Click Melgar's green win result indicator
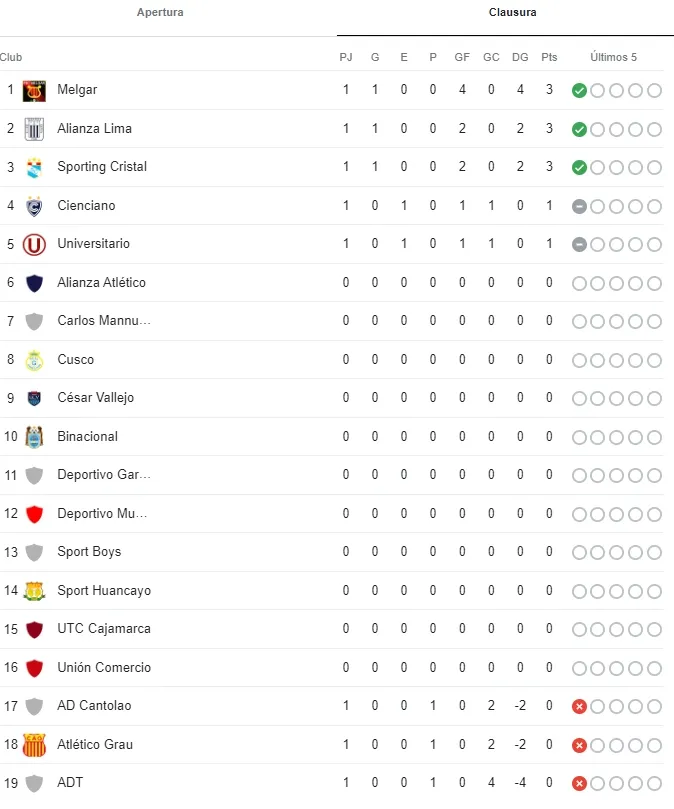Viewport: 674px width, 809px height. (x=579, y=91)
